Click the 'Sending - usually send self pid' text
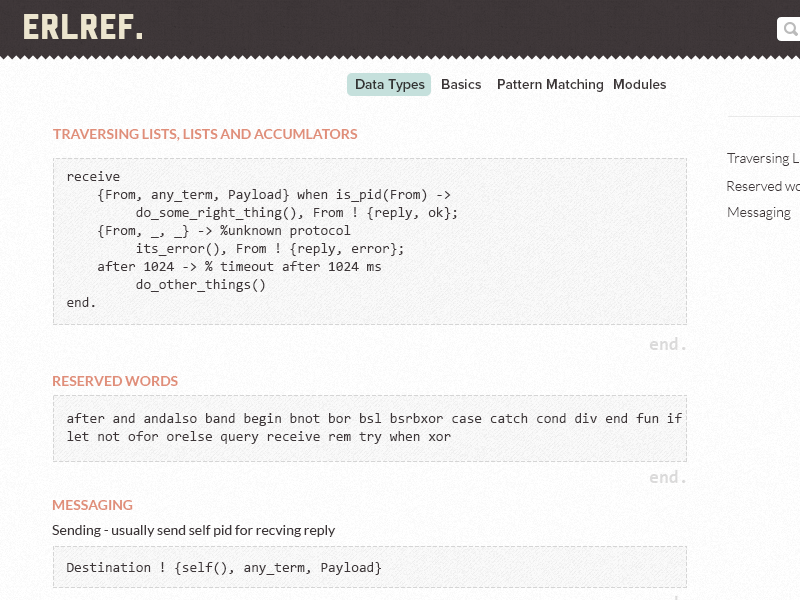The height and width of the screenshot is (600, 800). [193, 530]
